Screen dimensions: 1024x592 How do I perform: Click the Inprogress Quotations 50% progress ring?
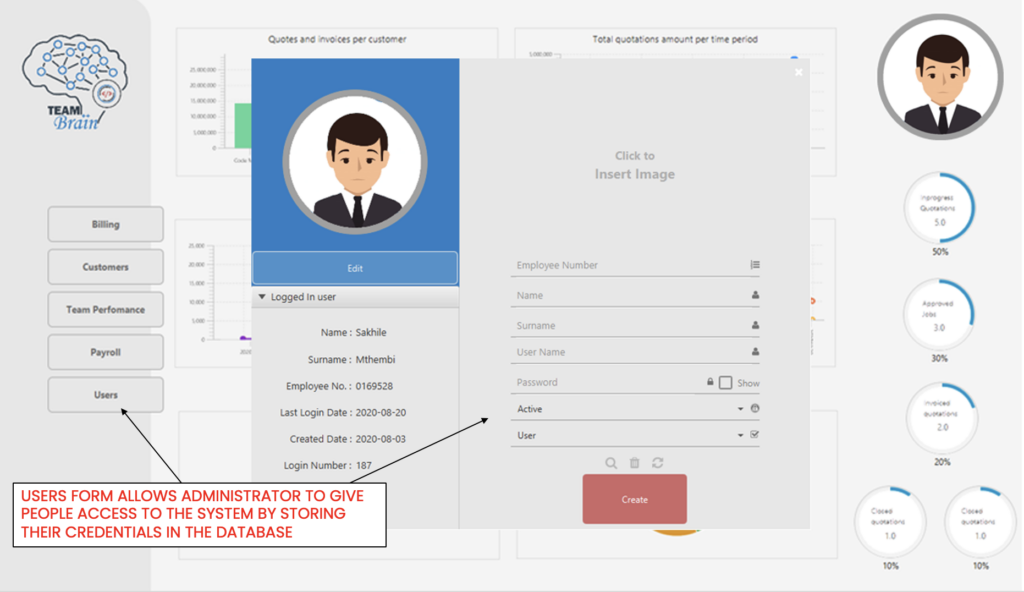pyautogui.click(x=939, y=208)
